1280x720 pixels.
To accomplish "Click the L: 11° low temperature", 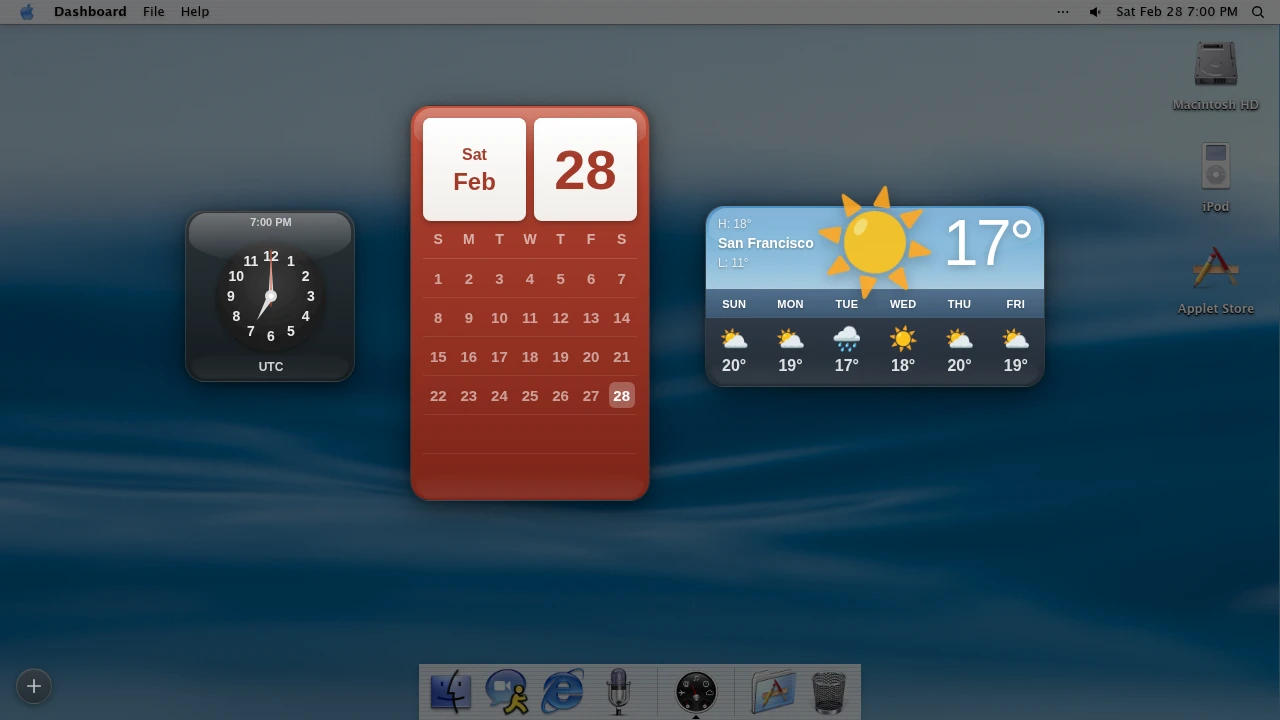I will (x=733, y=263).
